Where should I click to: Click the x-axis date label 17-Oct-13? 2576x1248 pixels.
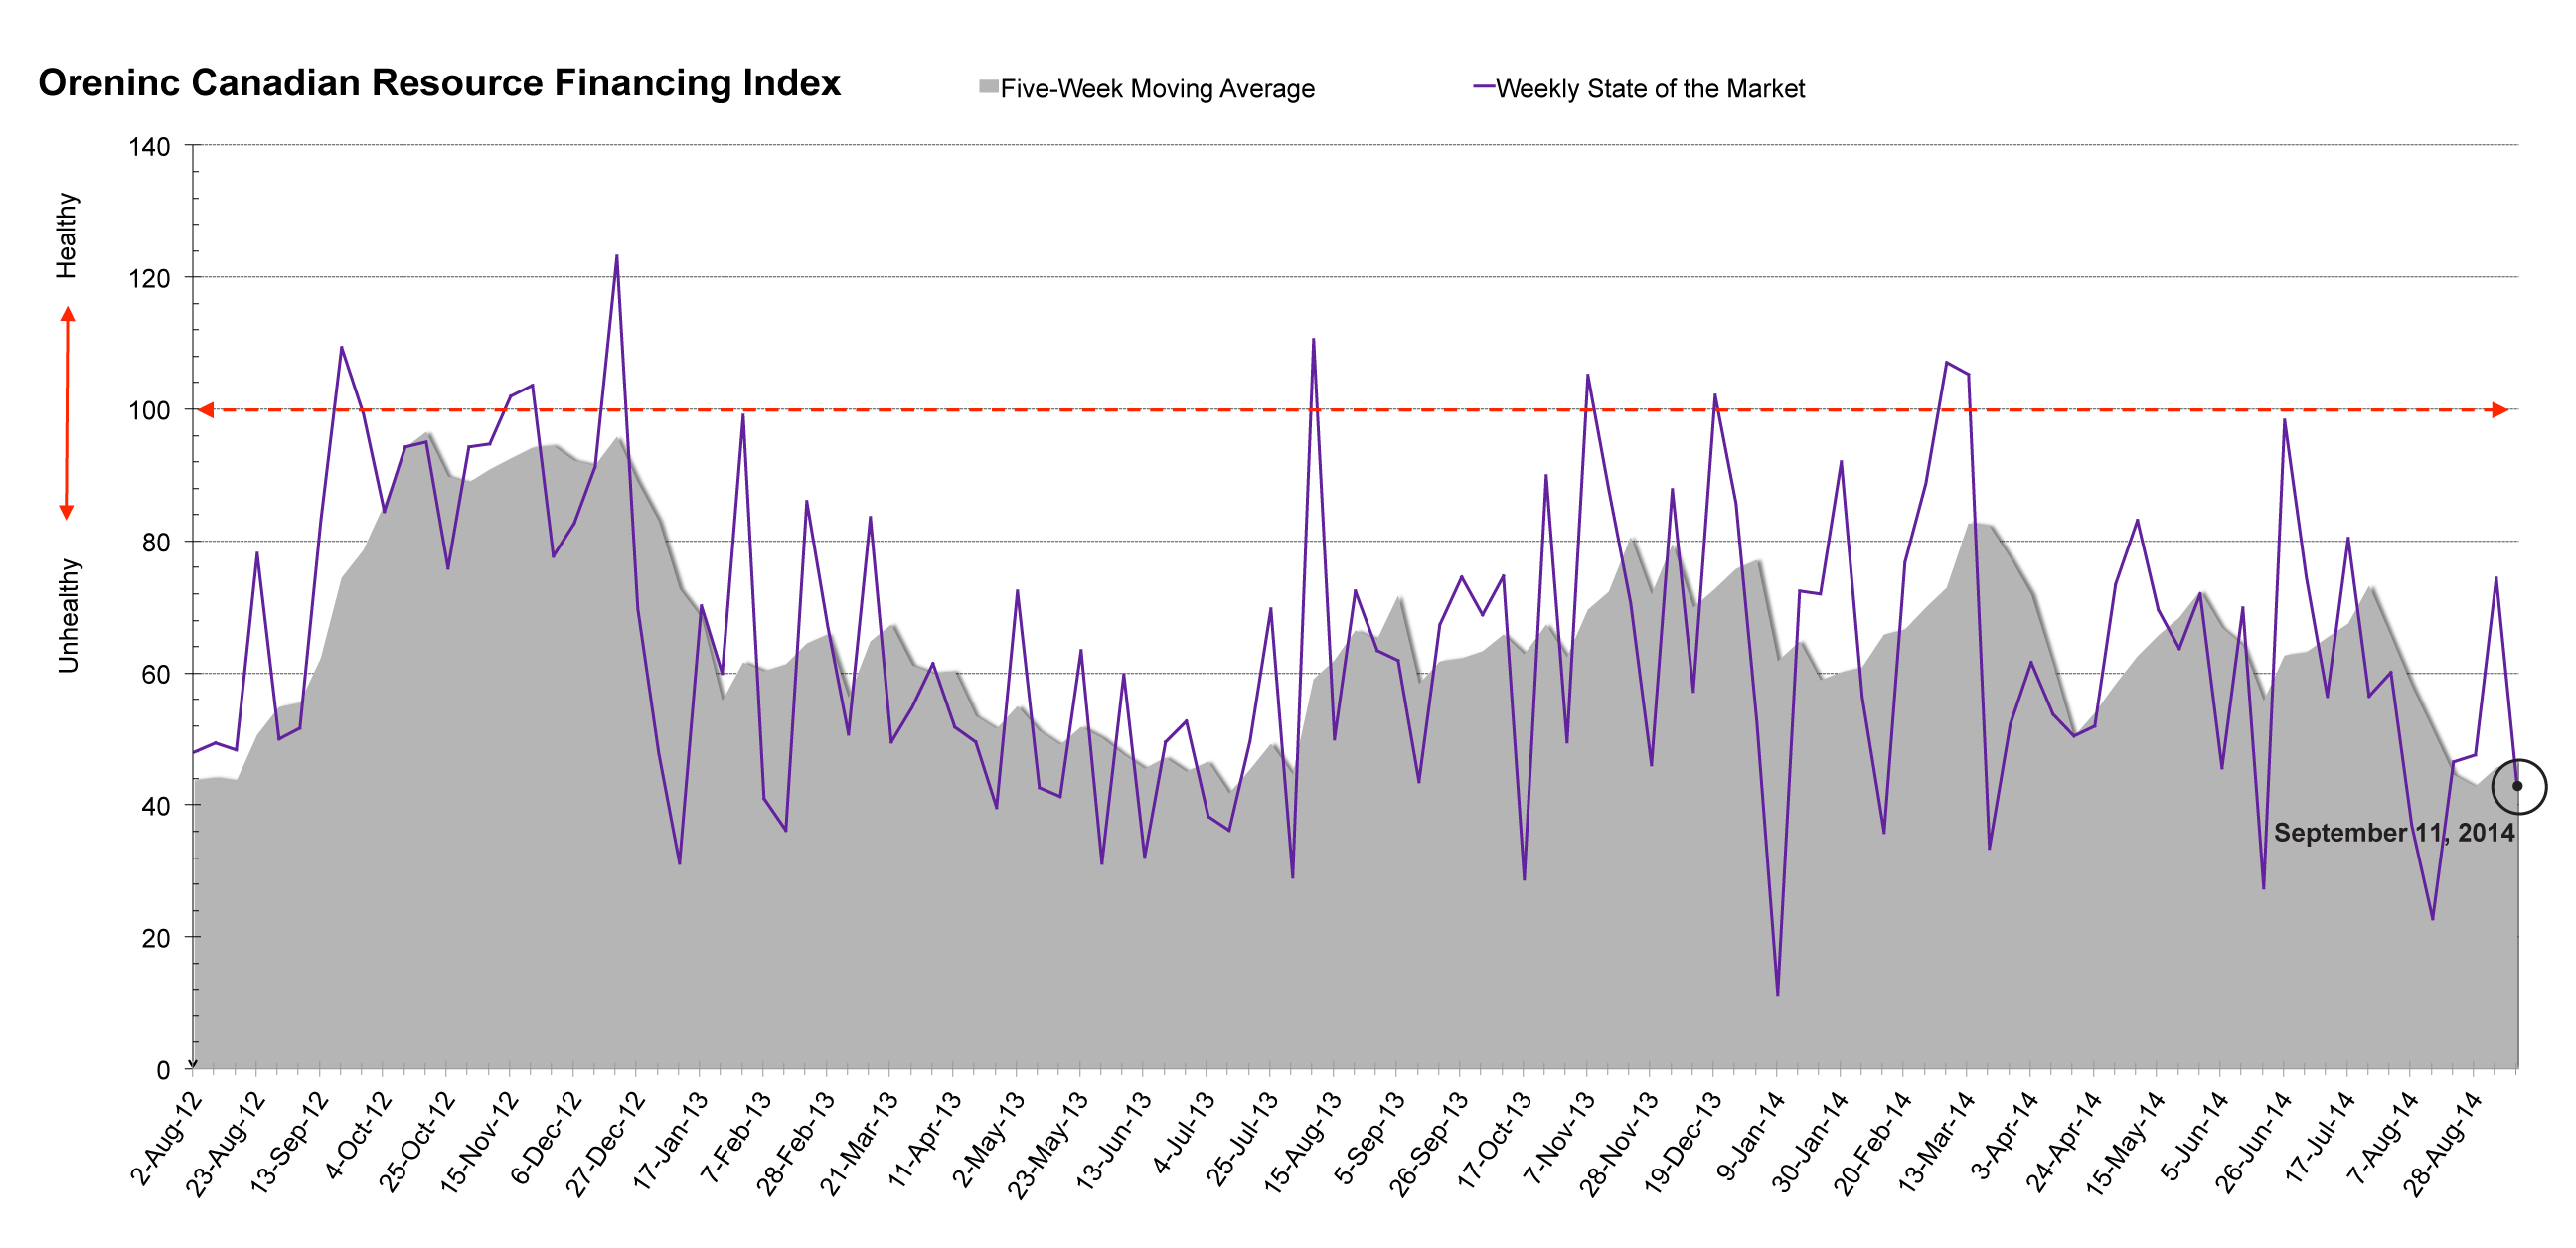[1494, 1141]
